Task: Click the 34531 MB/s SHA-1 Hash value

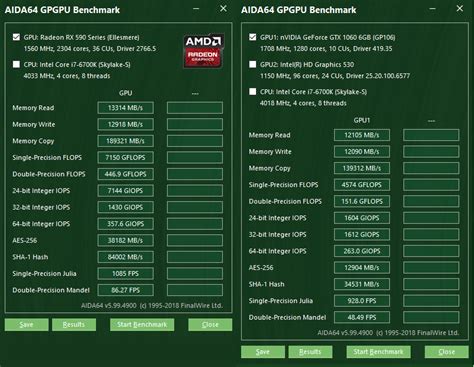Action: point(362,284)
